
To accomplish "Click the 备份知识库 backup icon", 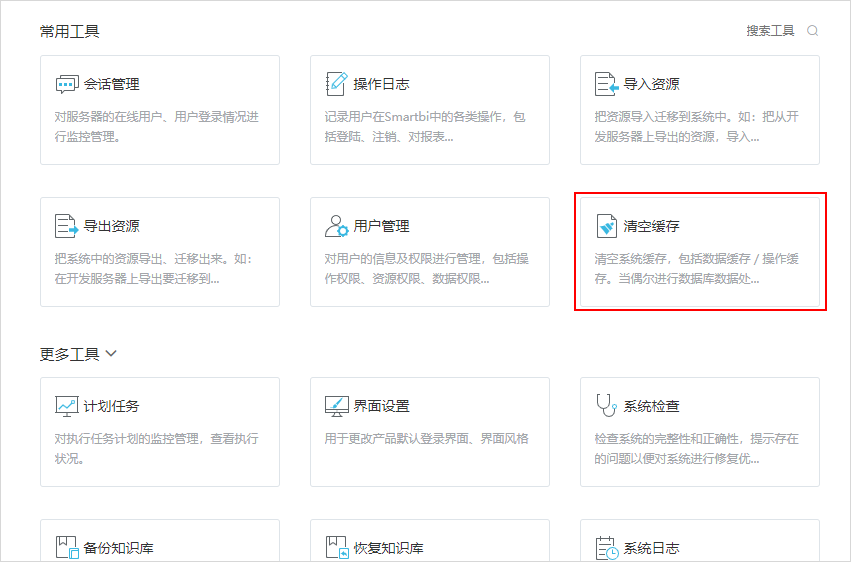I will point(67,547).
